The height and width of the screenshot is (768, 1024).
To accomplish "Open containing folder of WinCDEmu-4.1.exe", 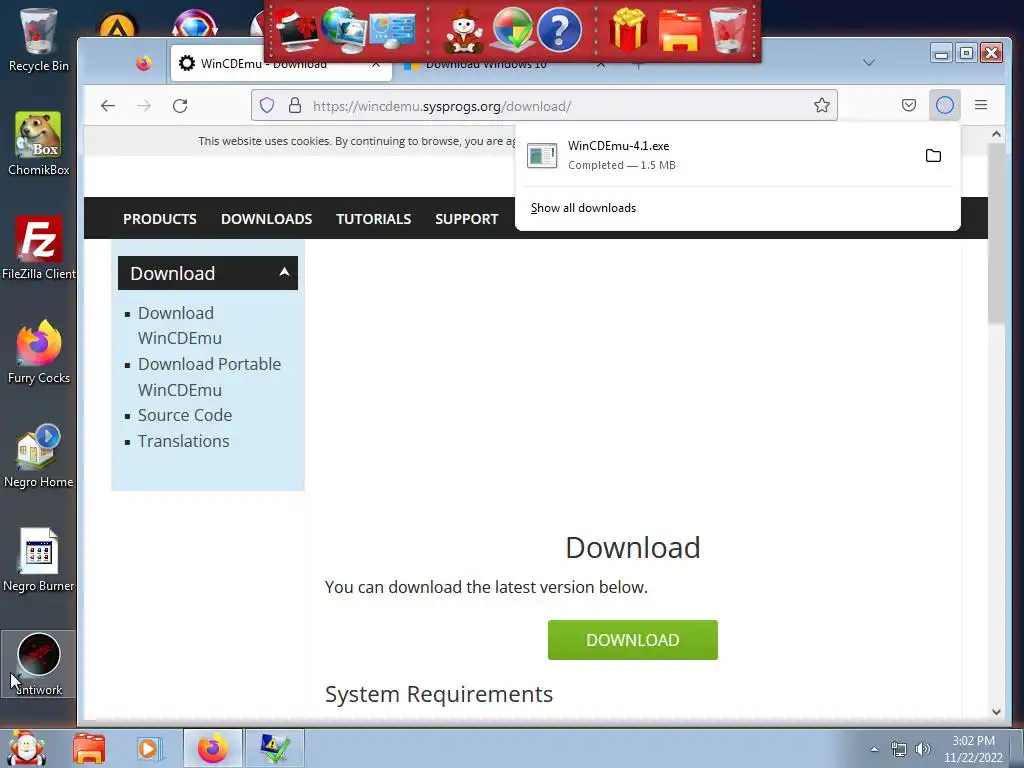I will pos(933,155).
